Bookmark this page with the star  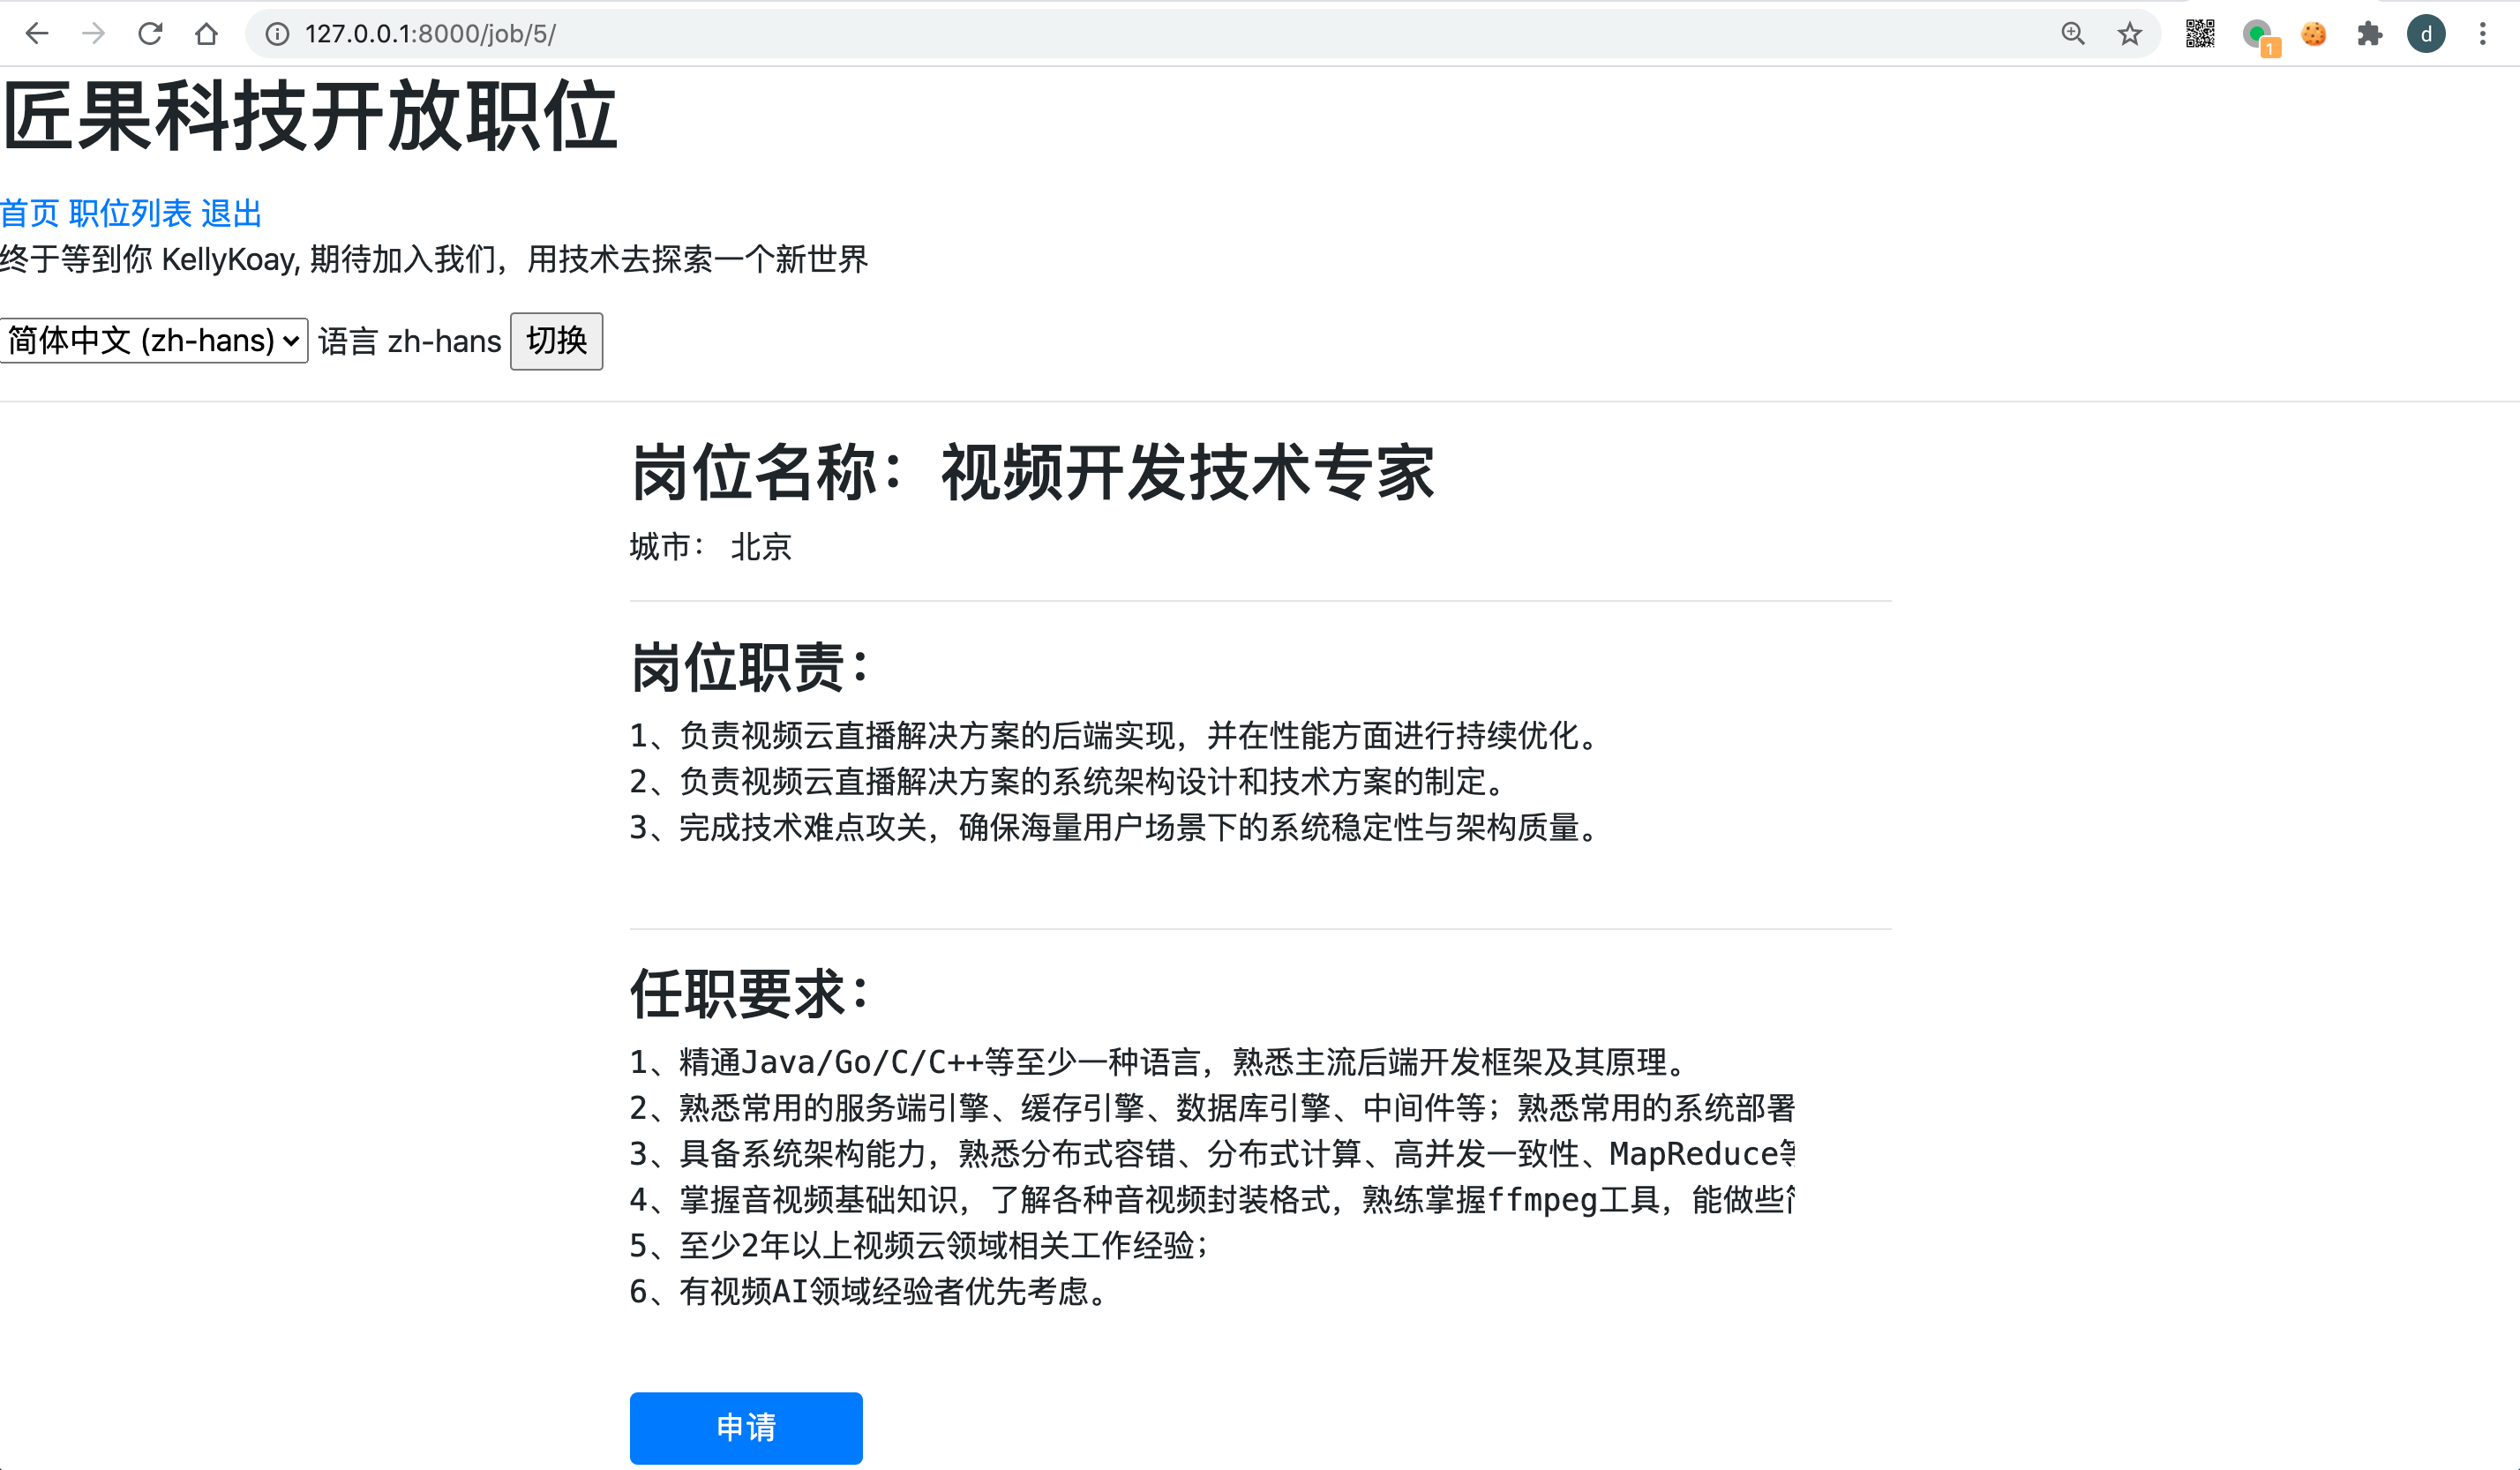coord(2129,34)
